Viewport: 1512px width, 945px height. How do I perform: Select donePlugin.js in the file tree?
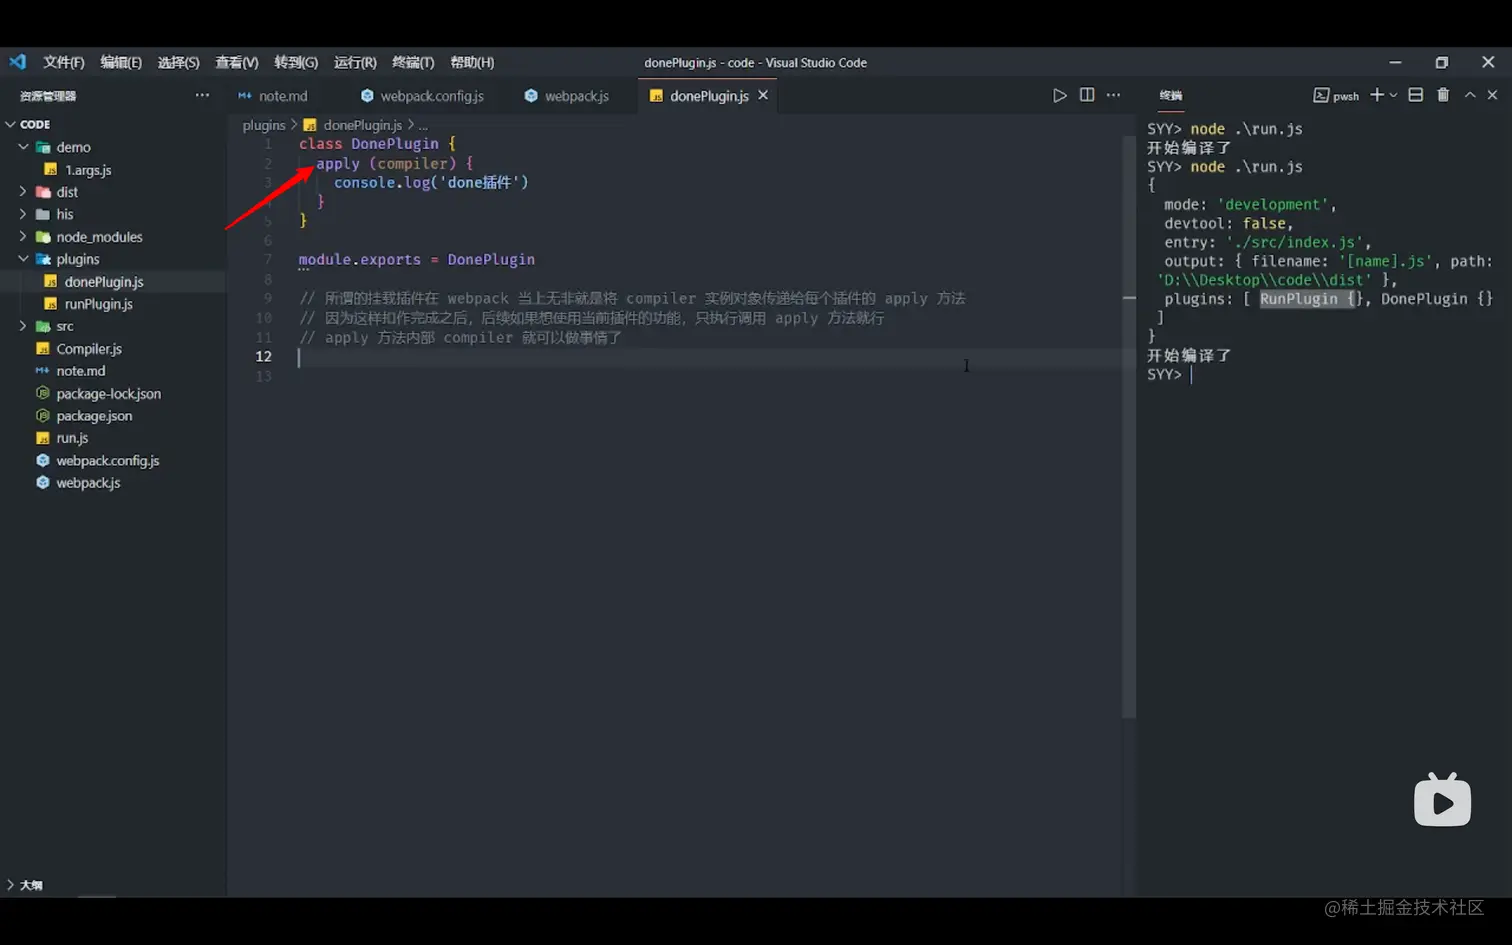point(104,282)
